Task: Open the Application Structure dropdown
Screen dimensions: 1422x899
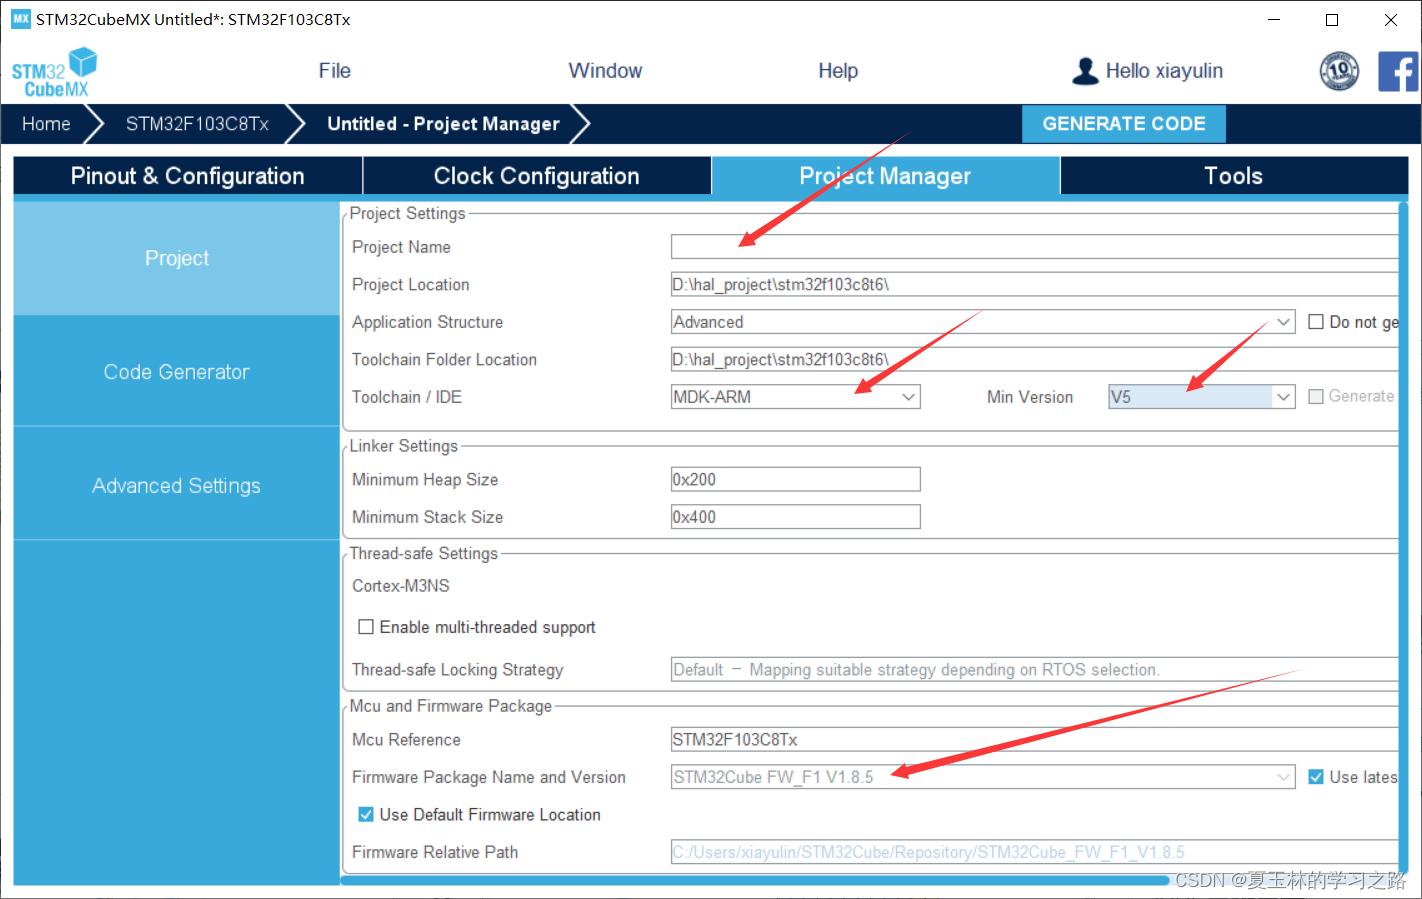Action: (983, 322)
